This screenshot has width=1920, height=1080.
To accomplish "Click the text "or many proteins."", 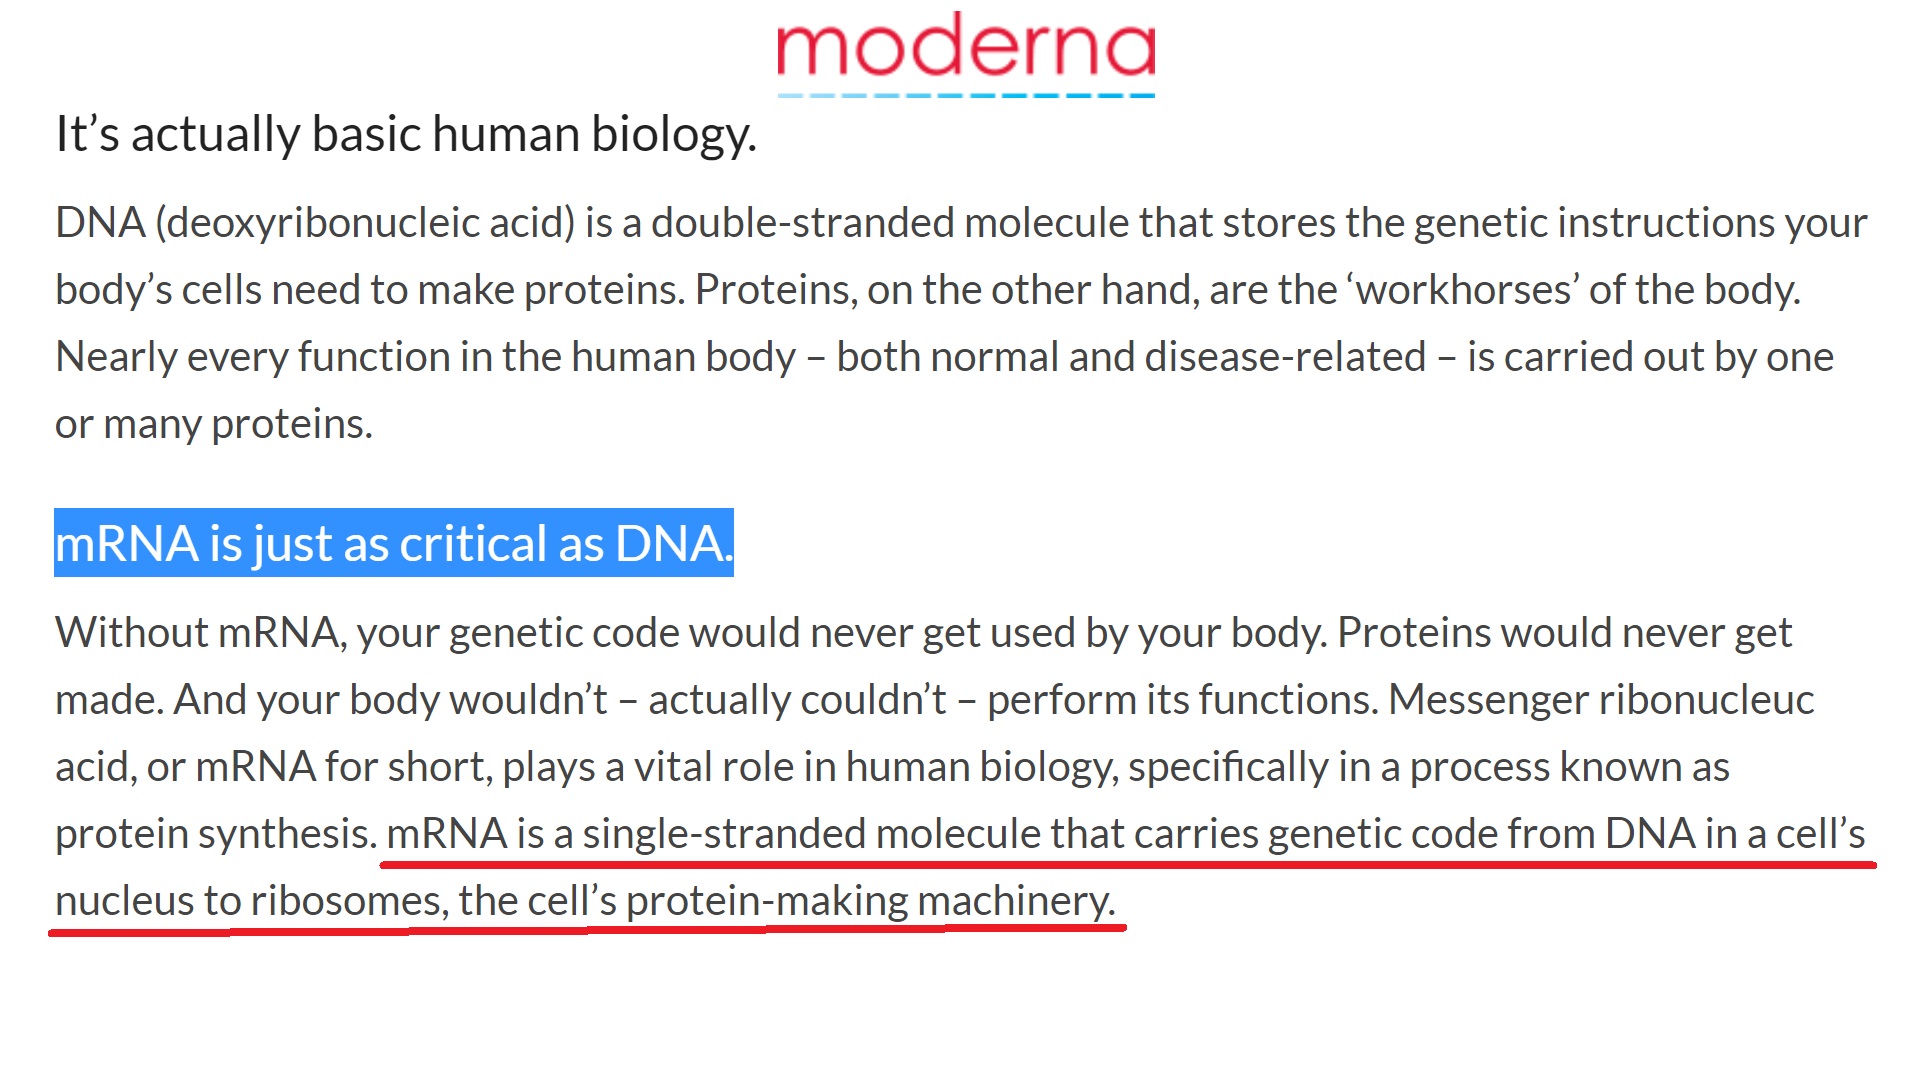I will 213,424.
